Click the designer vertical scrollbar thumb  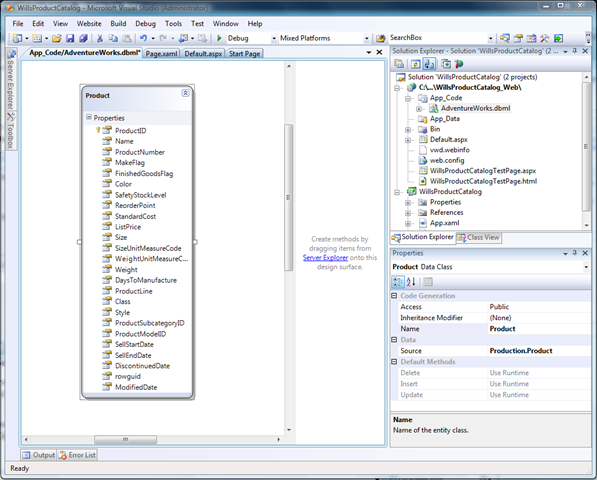pos(289,198)
